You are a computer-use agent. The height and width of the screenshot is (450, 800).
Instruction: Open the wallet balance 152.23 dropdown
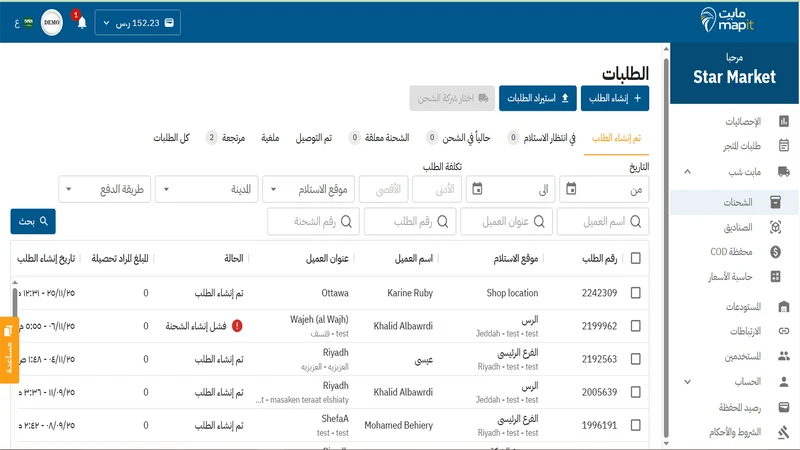138,23
